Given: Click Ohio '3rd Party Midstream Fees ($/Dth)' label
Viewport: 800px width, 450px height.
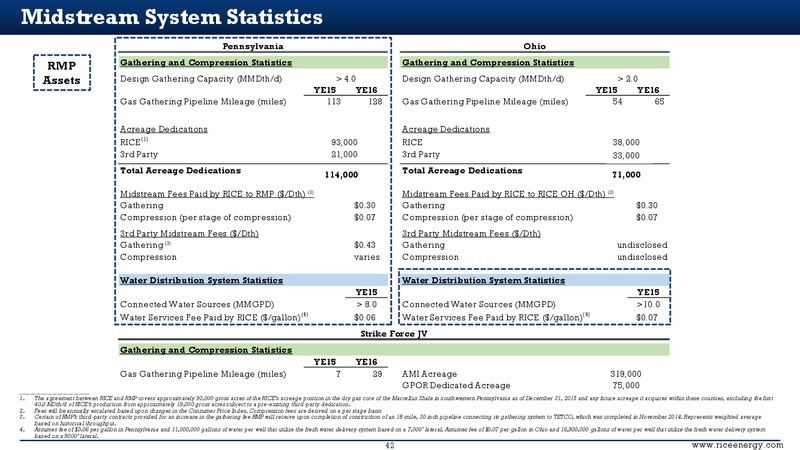Looking at the screenshot, I should click(x=471, y=234).
